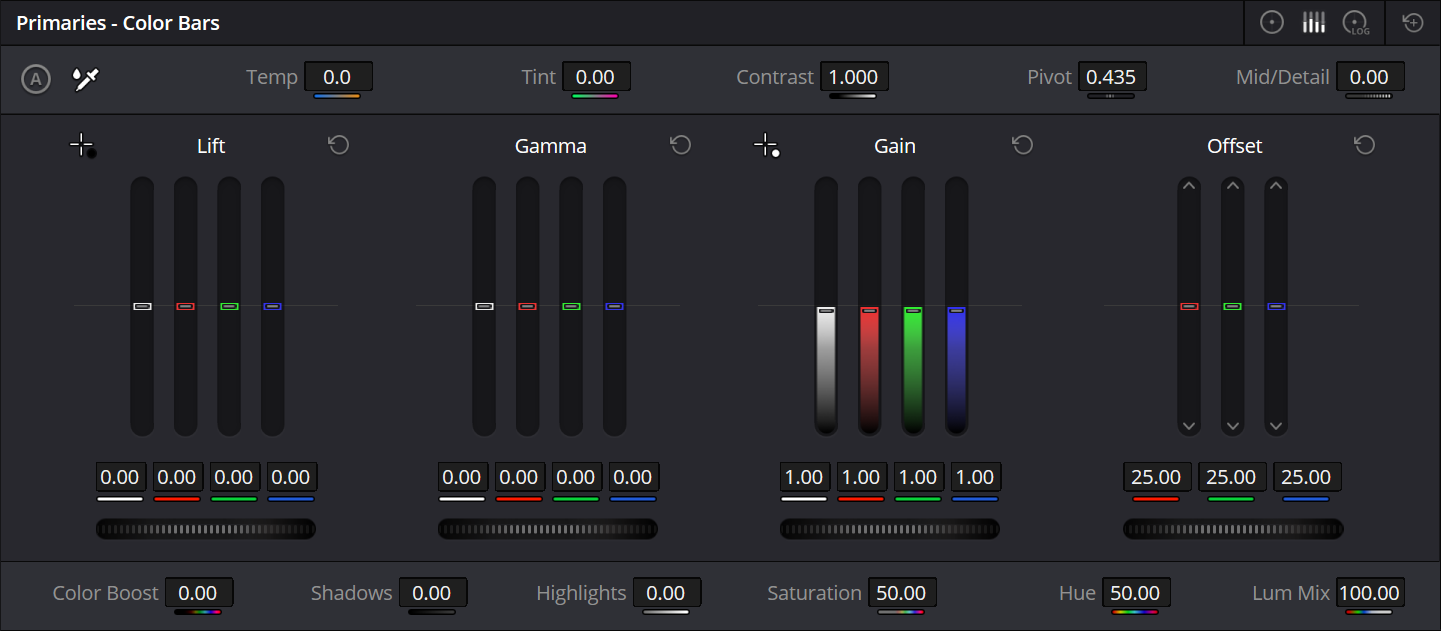Reset the Gain controls
The image size is (1441, 631).
(x=1022, y=146)
